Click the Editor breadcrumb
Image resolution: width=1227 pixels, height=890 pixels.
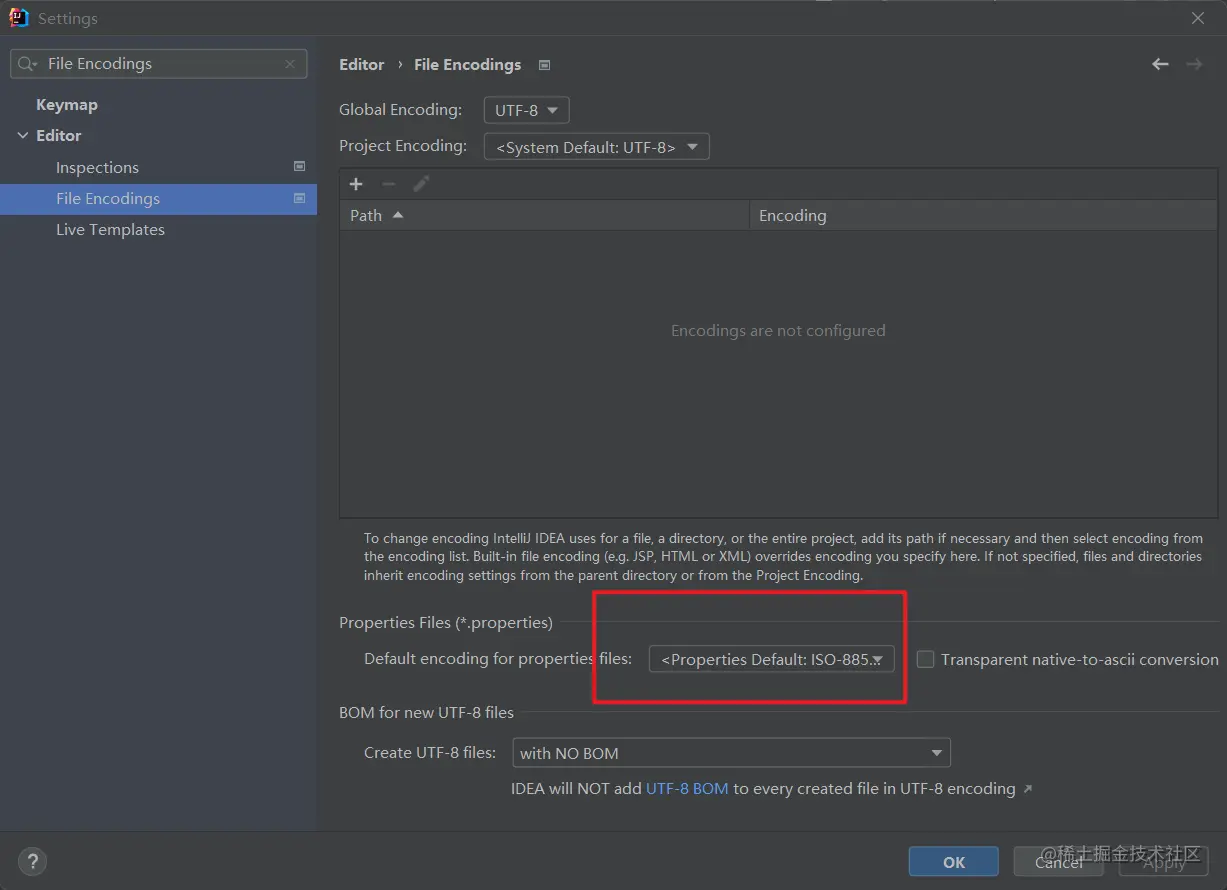tap(361, 64)
